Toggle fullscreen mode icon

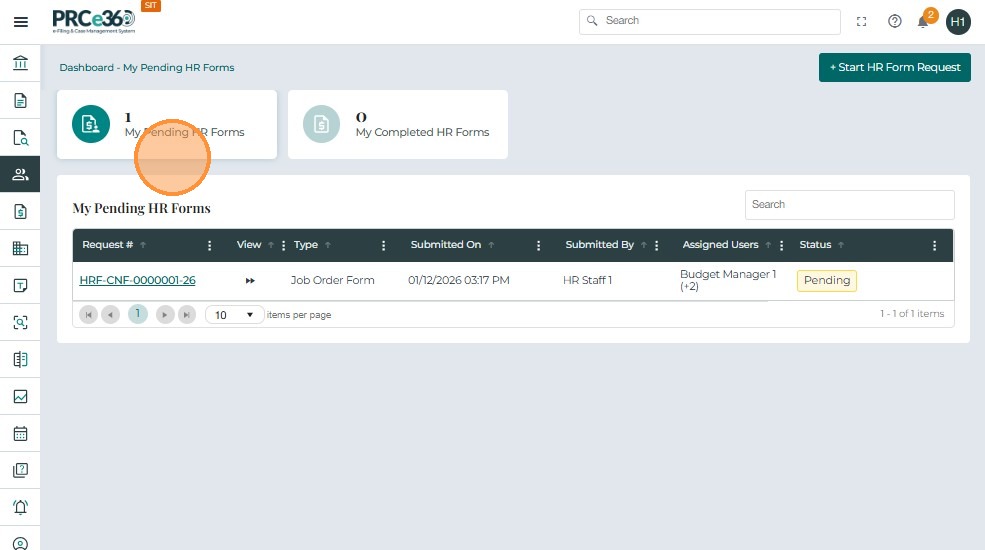point(861,22)
